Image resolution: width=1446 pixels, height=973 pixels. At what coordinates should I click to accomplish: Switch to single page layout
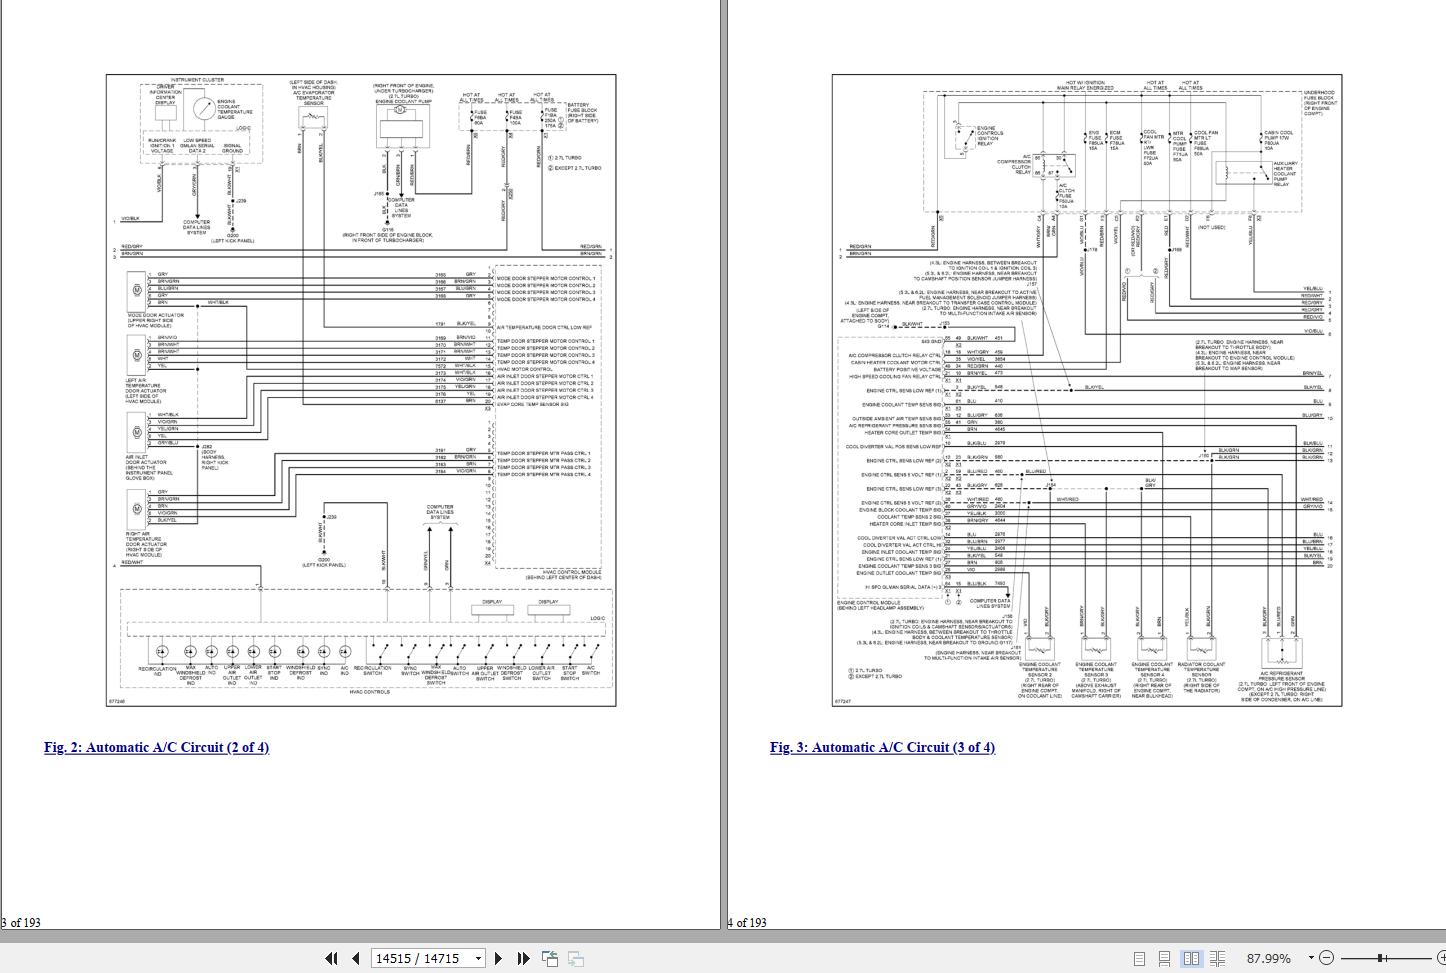coord(1139,958)
